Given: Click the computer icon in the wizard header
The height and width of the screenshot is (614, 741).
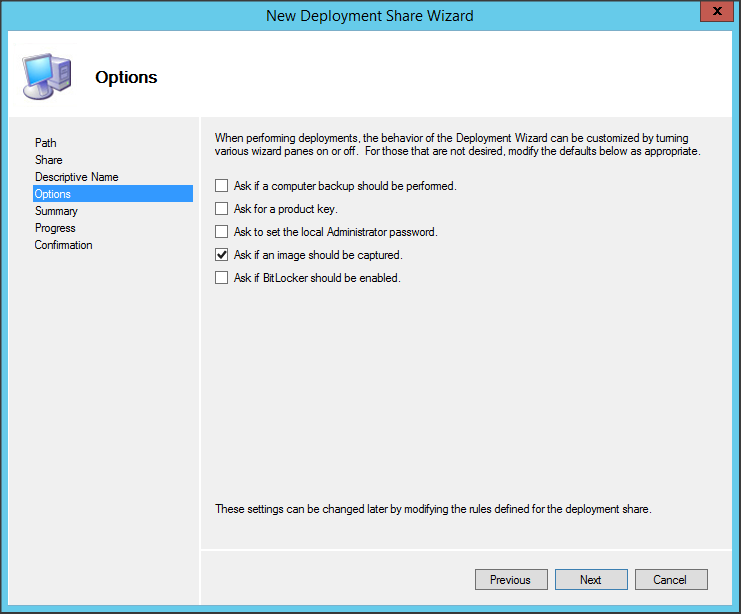Looking at the screenshot, I should (x=45, y=76).
